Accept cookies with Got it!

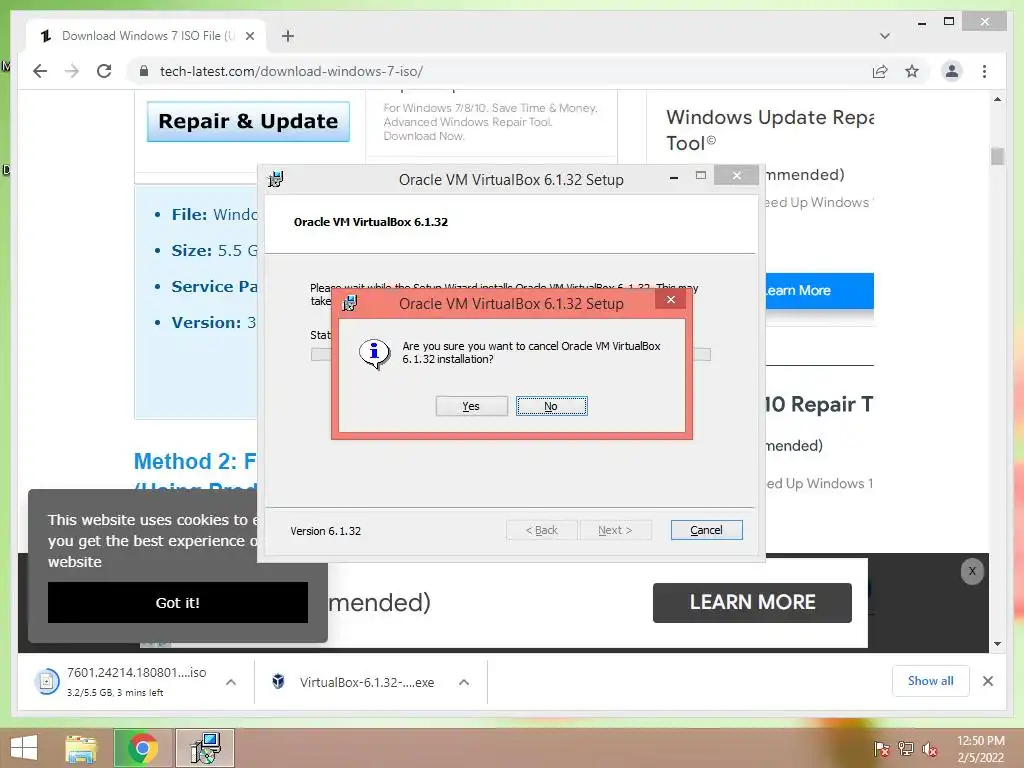click(178, 603)
